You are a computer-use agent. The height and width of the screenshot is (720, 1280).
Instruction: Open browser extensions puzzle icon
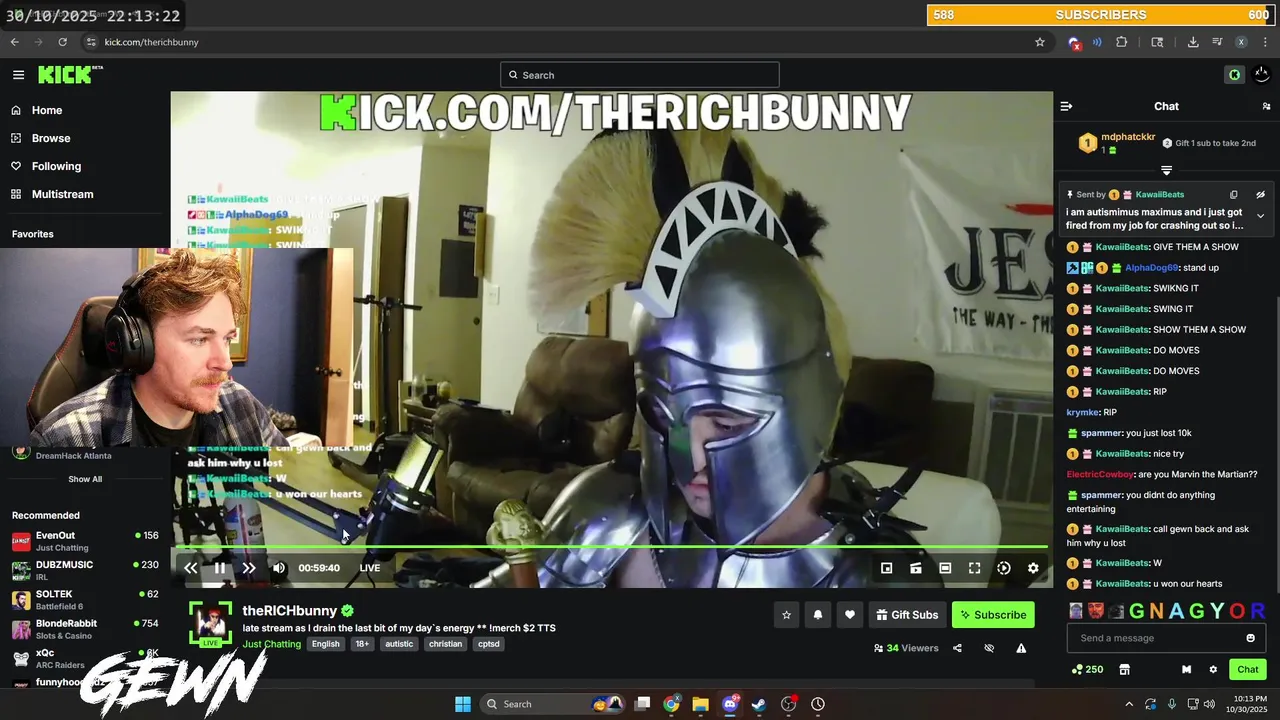pyautogui.click(x=1121, y=42)
